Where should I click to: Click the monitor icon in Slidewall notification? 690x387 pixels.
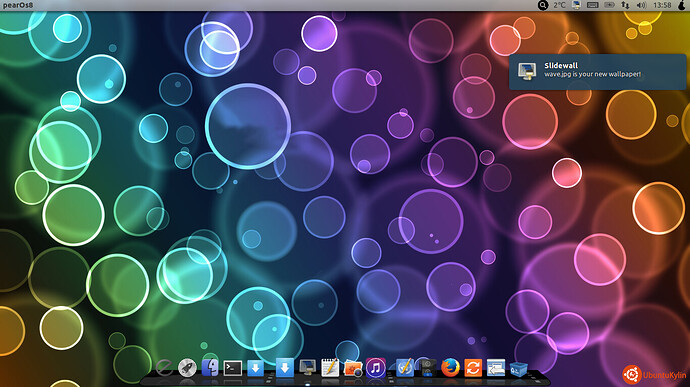click(x=527, y=71)
